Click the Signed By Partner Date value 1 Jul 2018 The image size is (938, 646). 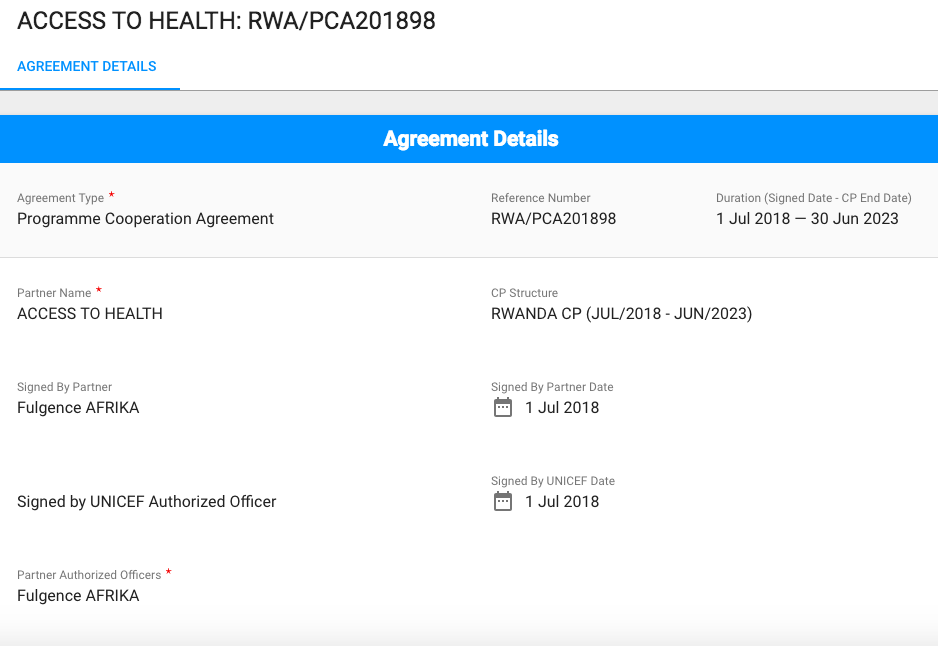click(x=562, y=408)
